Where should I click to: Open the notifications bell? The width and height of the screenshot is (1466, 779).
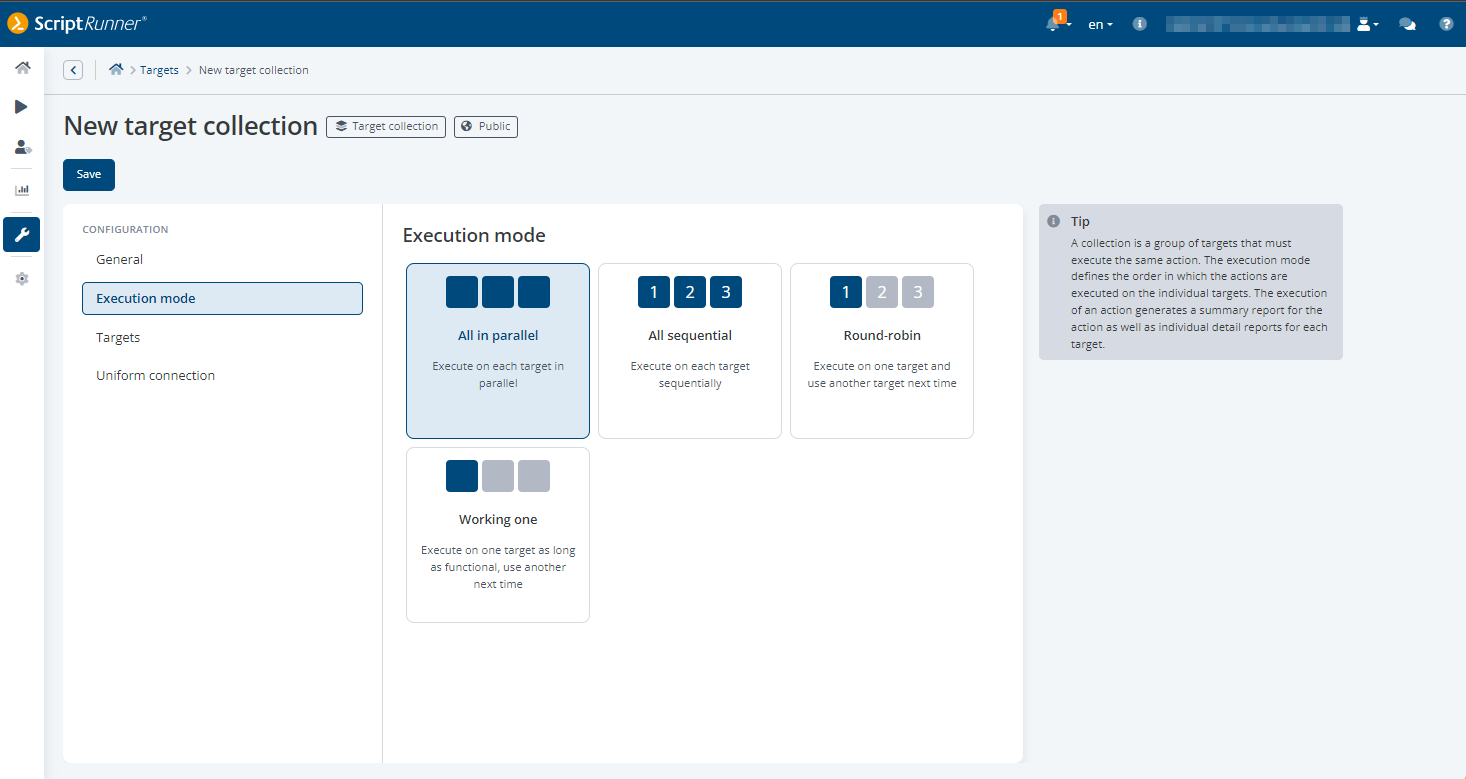(1053, 24)
